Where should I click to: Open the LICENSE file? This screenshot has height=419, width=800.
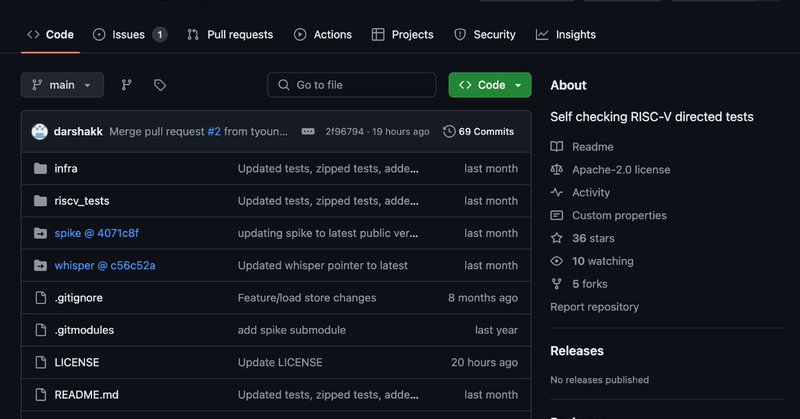77,362
